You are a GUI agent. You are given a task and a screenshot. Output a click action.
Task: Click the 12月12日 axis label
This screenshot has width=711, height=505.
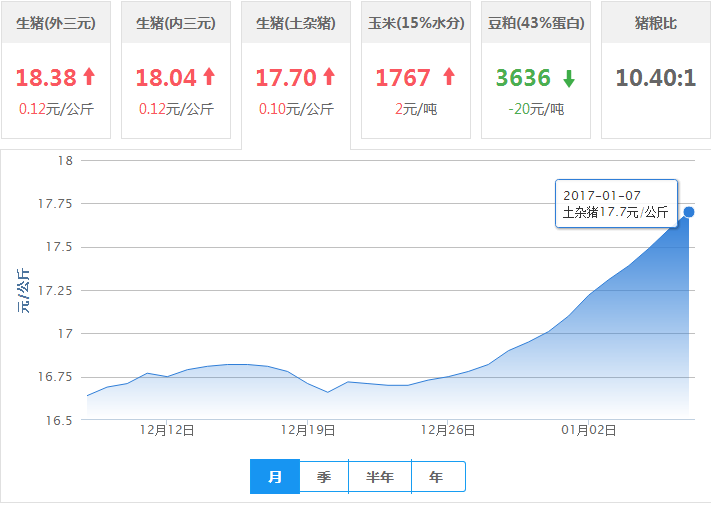[x=167, y=430]
